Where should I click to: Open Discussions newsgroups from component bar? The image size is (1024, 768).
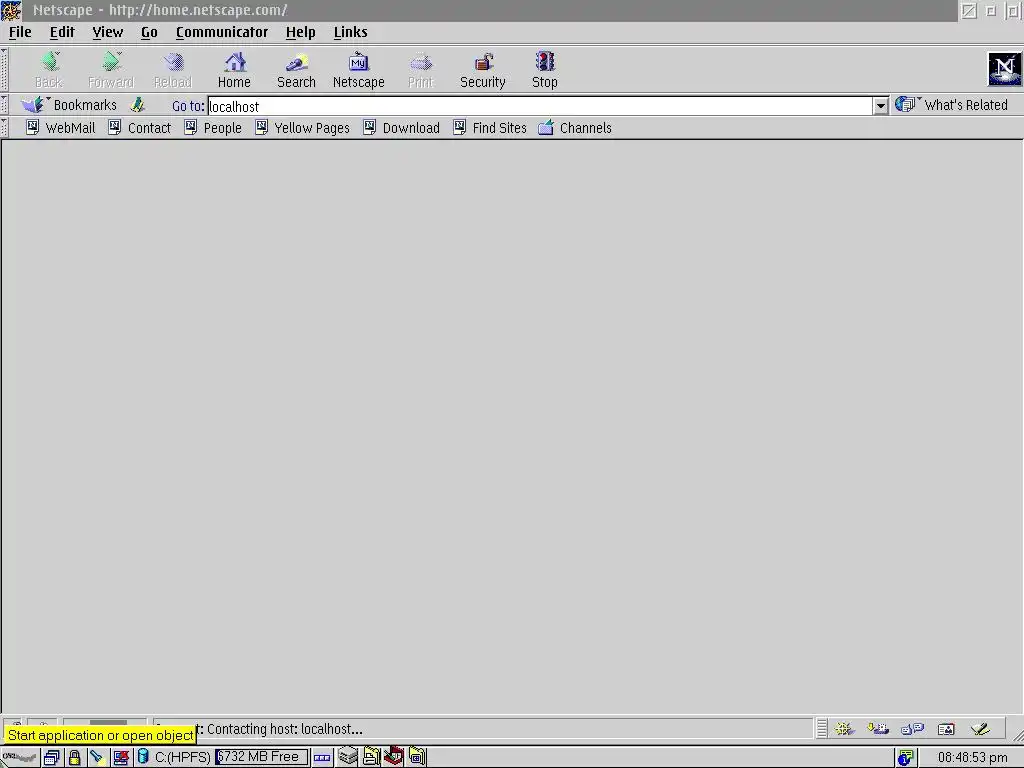(912, 728)
